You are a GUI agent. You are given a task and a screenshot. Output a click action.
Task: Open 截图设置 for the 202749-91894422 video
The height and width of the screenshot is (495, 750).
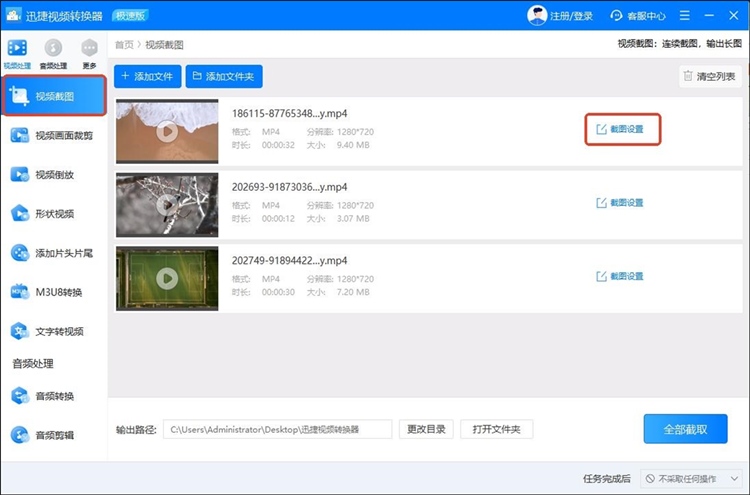(620, 276)
